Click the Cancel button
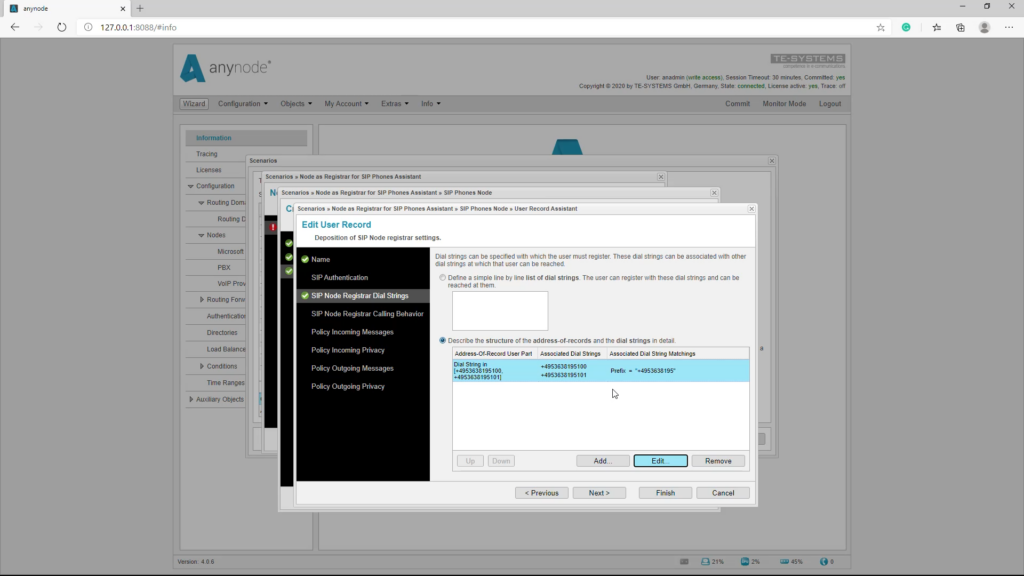This screenshot has height=576, width=1024. pos(723,493)
